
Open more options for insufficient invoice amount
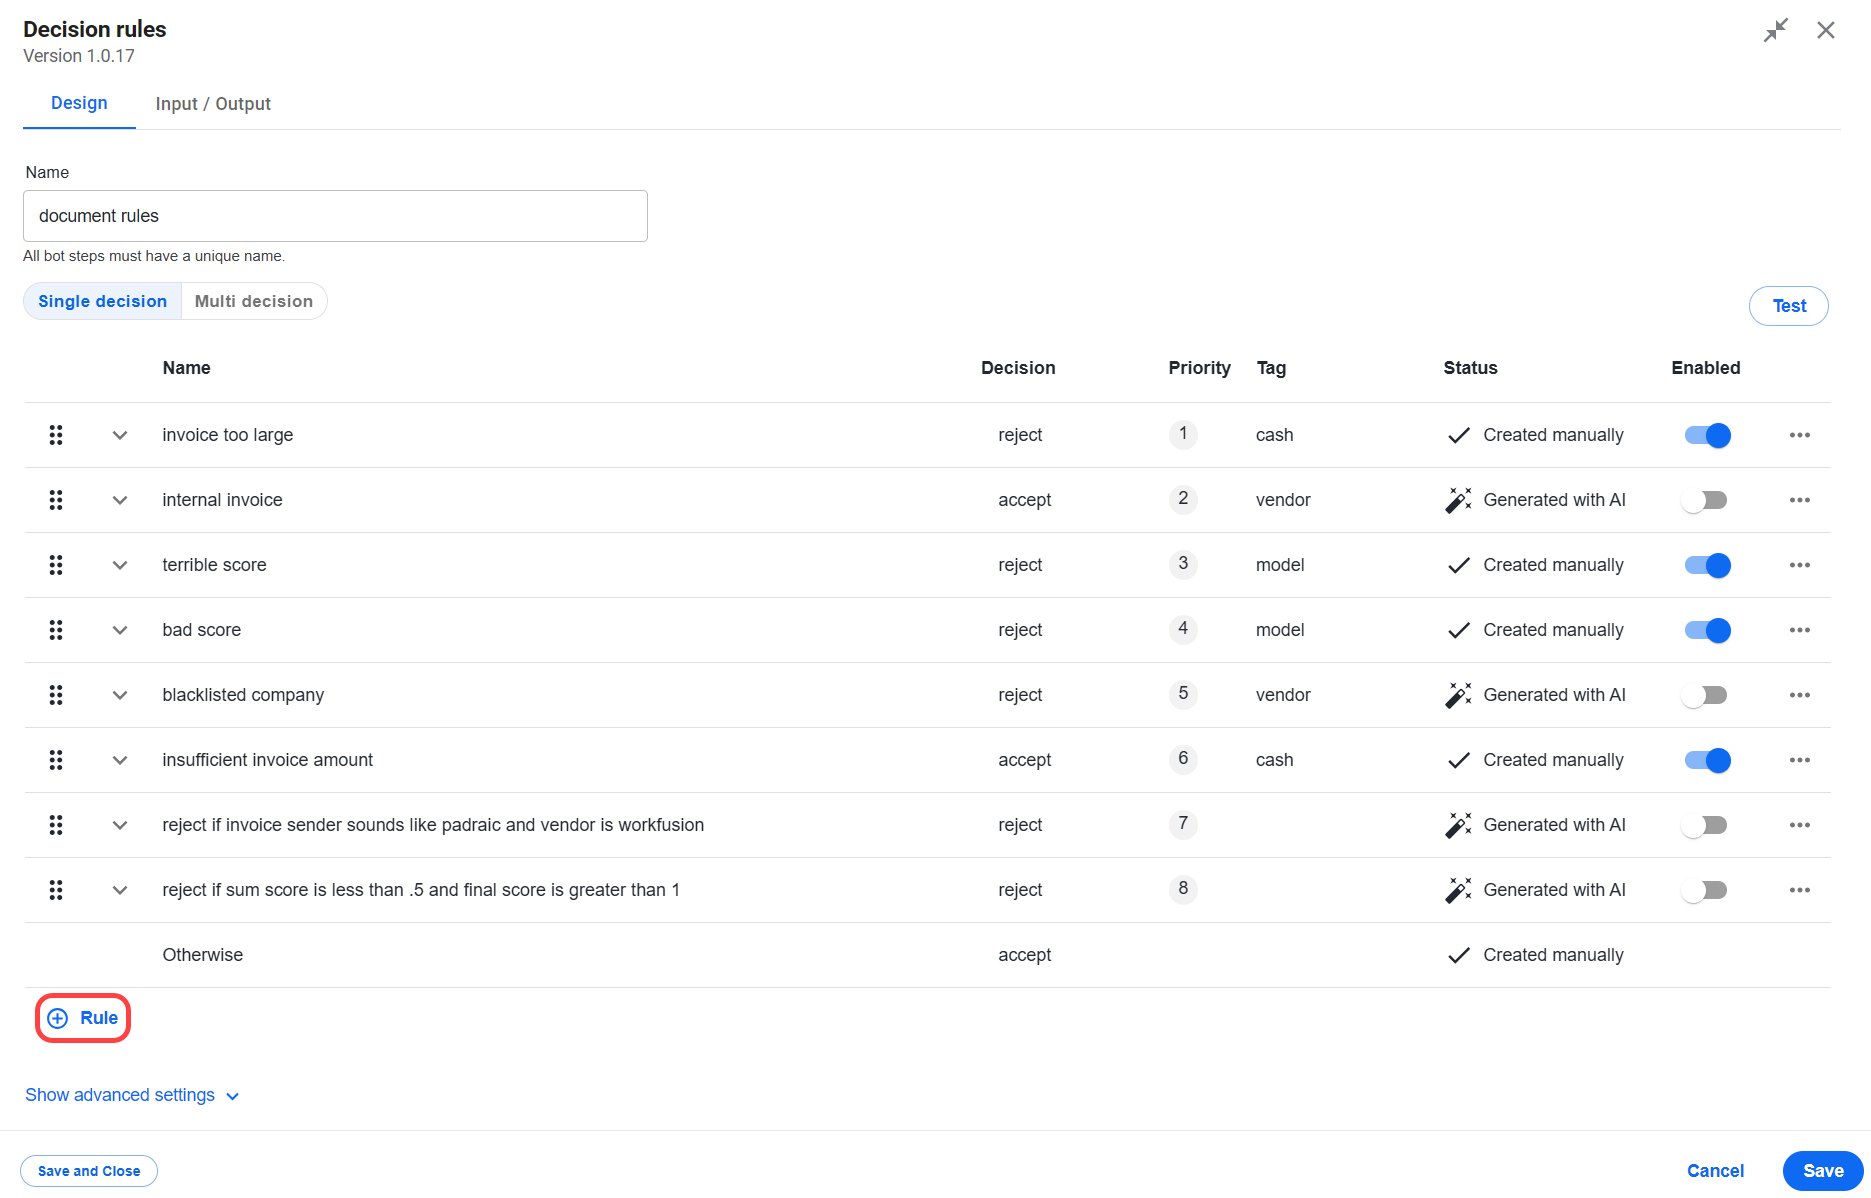point(1800,760)
